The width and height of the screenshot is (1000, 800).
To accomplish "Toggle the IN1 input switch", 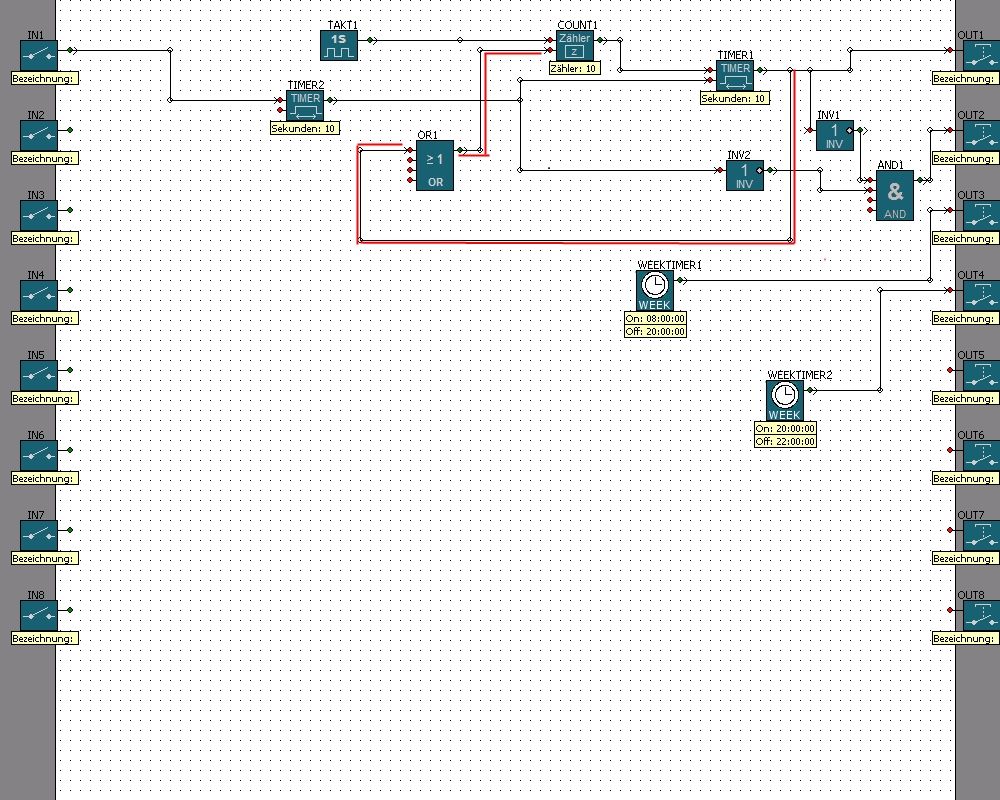I will [40, 54].
